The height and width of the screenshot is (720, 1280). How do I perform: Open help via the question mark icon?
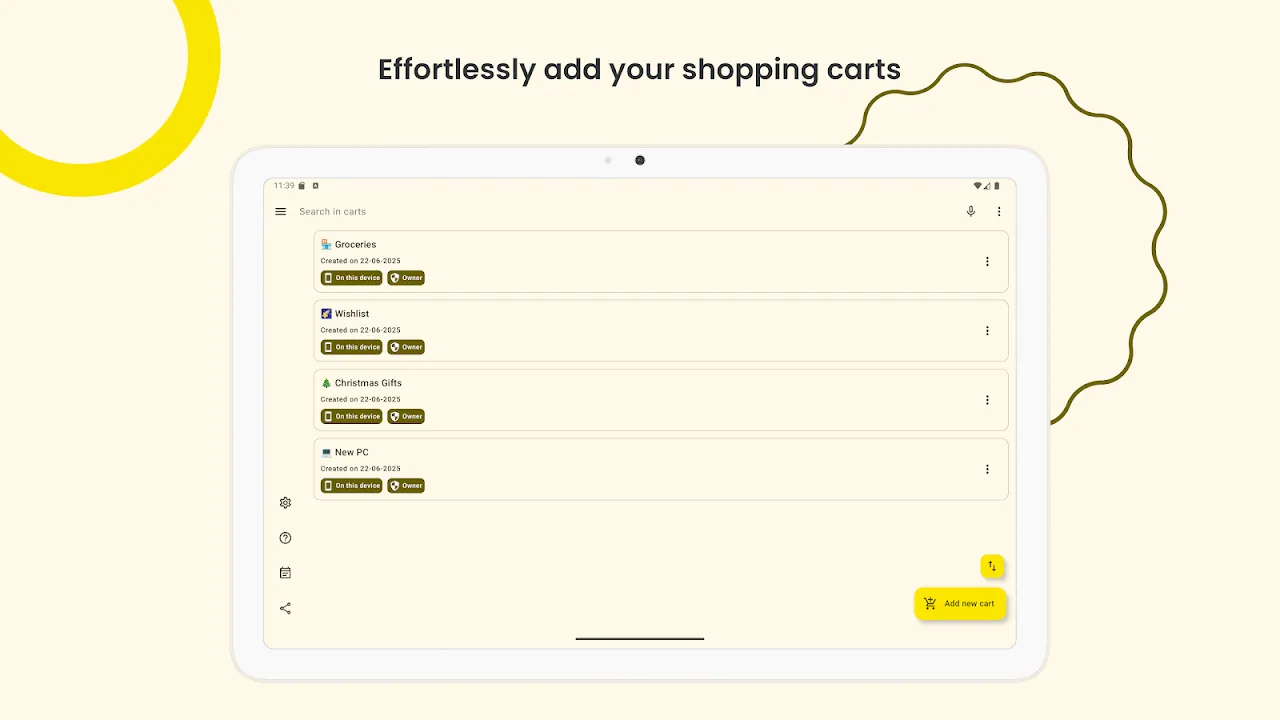[x=285, y=538]
